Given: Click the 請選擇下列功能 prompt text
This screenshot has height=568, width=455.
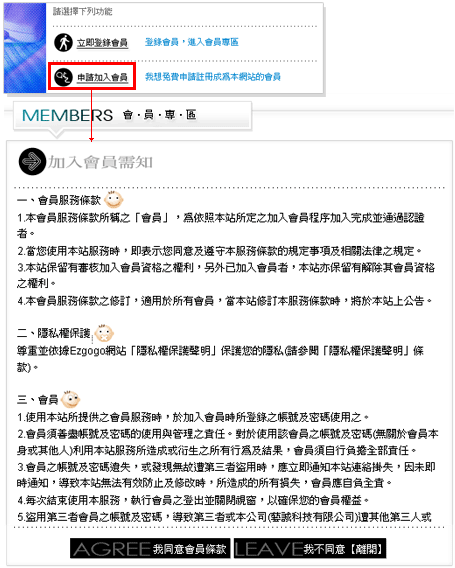Looking at the screenshot, I should 83,12.
